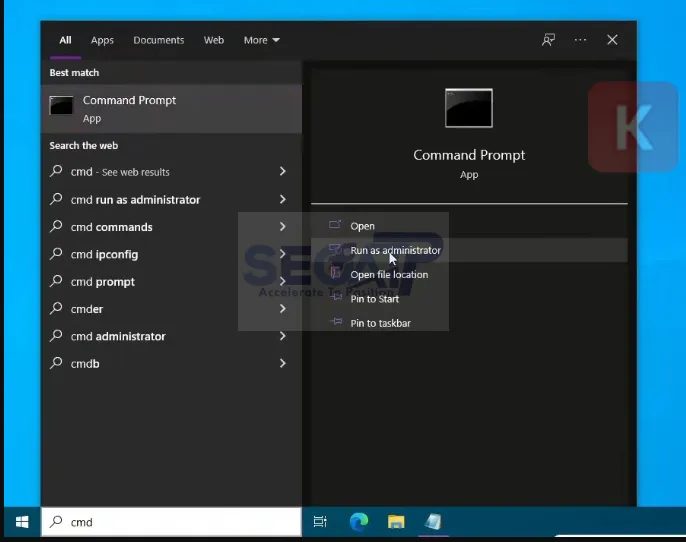The height and width of the screenshot is (542, 686).
Task: Click Command Prompt title in preview pane
Action: click(469, 155)
